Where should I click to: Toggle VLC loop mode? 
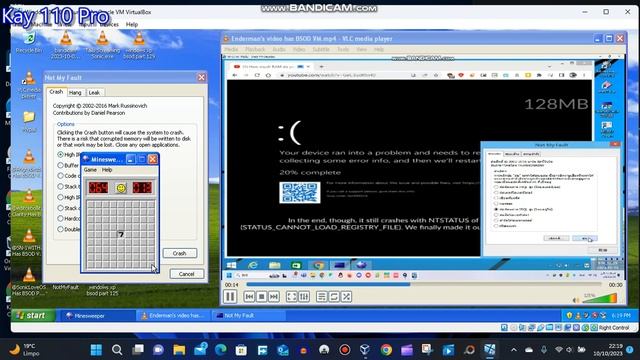[x=334, y=297]
